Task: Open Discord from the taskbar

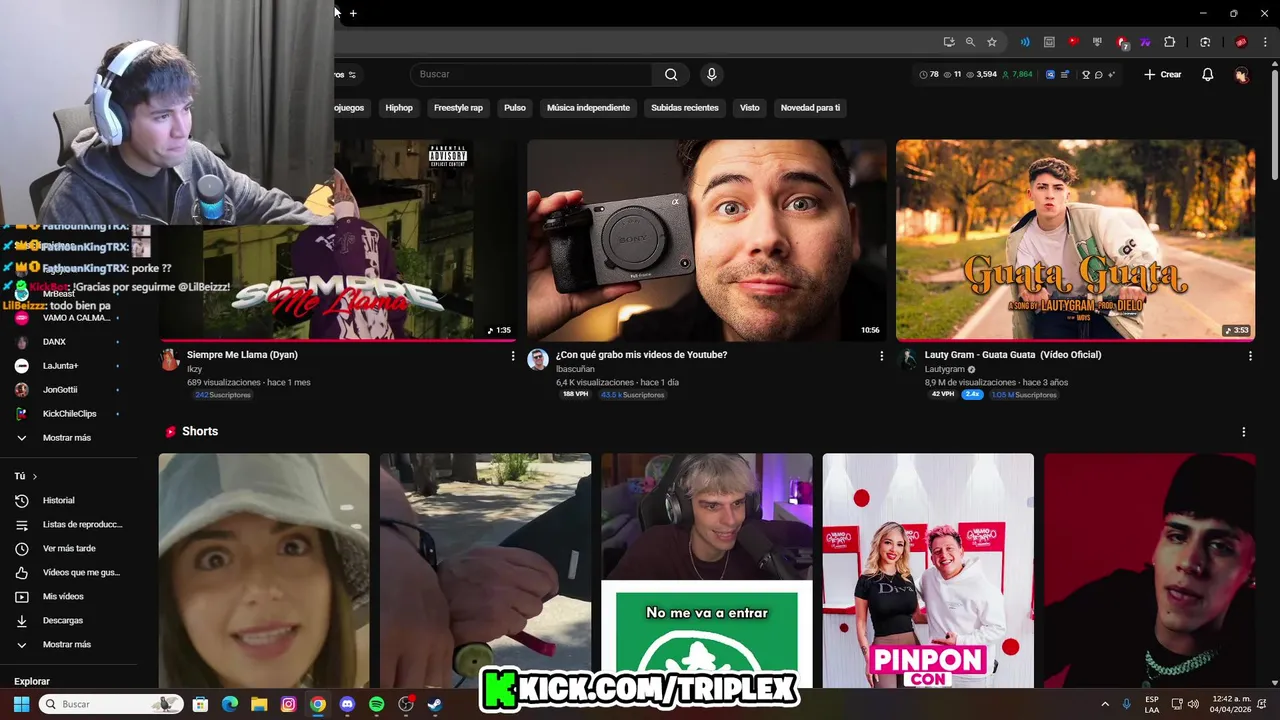Action: tap(347, 704)
